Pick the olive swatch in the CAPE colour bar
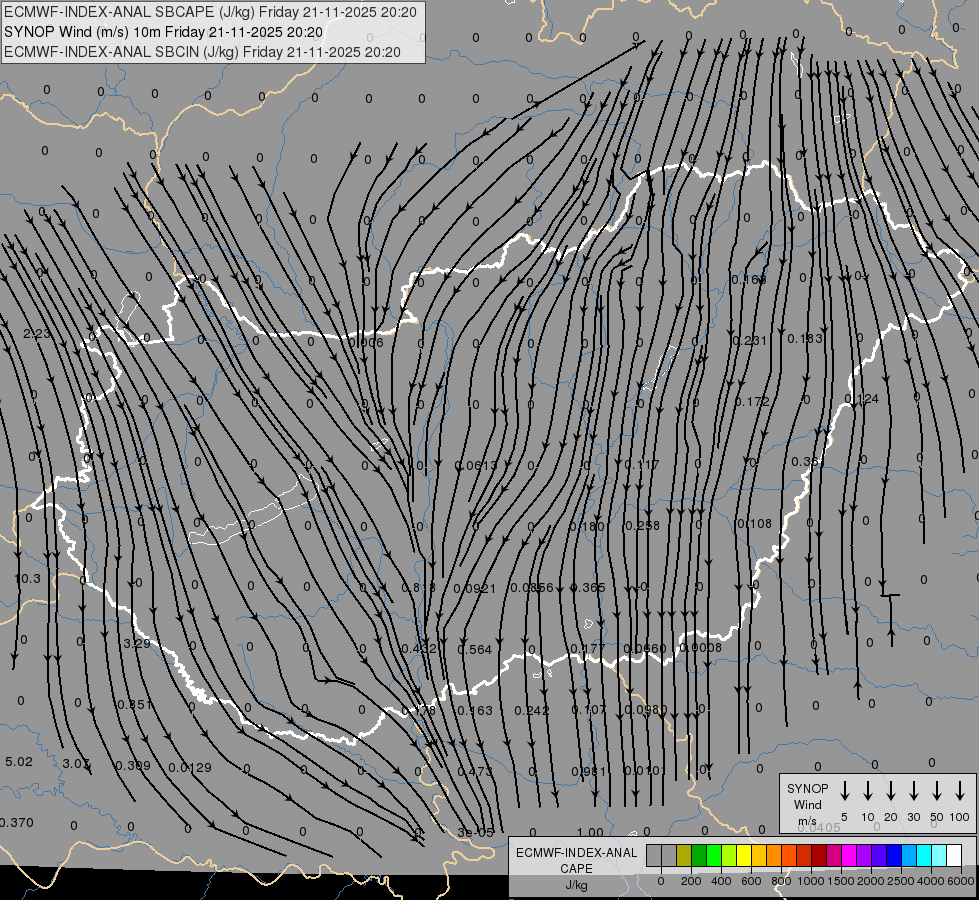The height and width of the screenshot is (900, 979). click(684, 856)
